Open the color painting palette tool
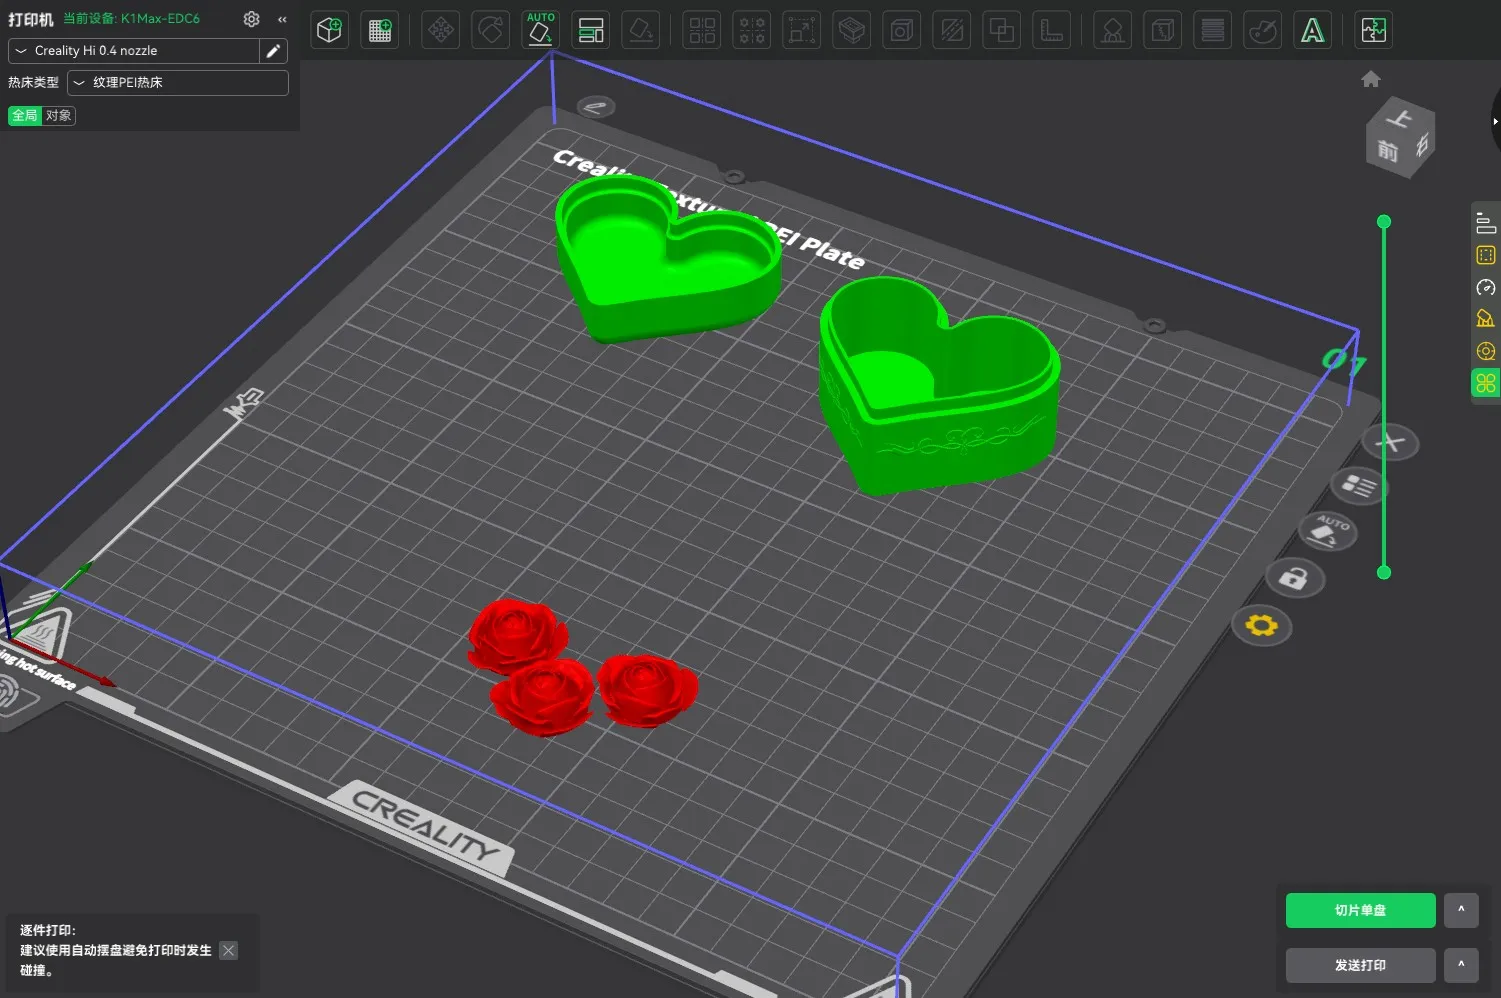 point(1262,30)
